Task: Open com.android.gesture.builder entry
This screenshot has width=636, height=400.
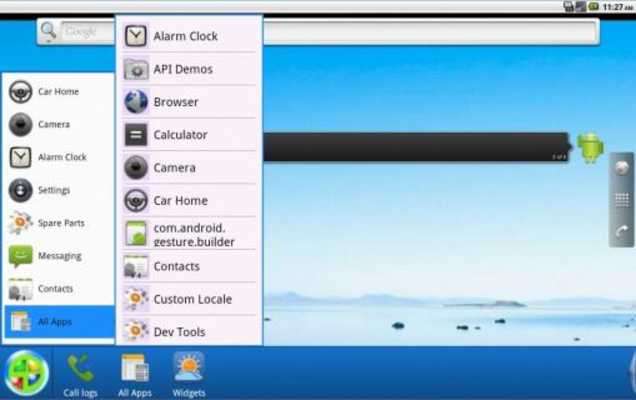Action: coord(189,234)
